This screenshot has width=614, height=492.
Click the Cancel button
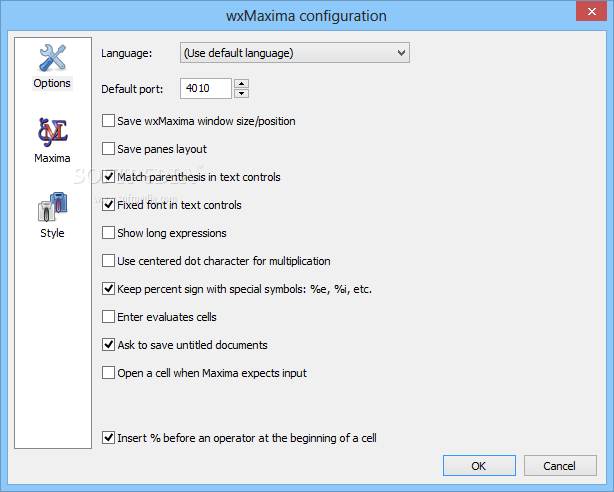tap(560, 466)
